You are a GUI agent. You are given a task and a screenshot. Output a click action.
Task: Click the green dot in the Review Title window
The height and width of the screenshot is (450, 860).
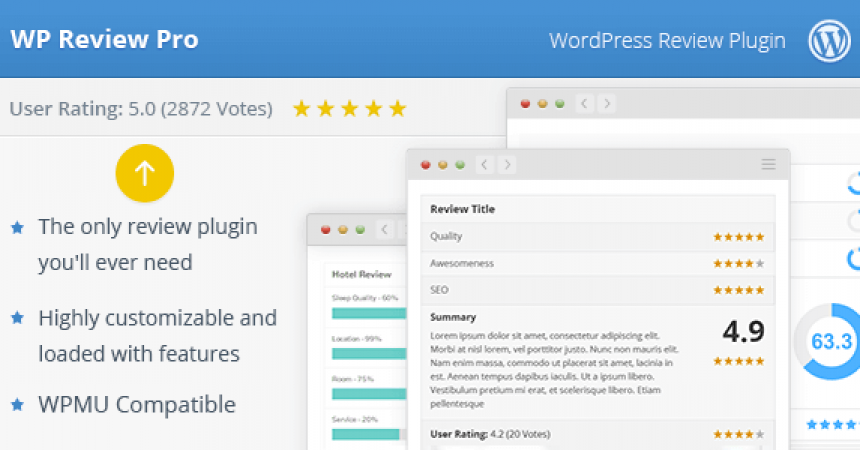[x=460, y=165]
